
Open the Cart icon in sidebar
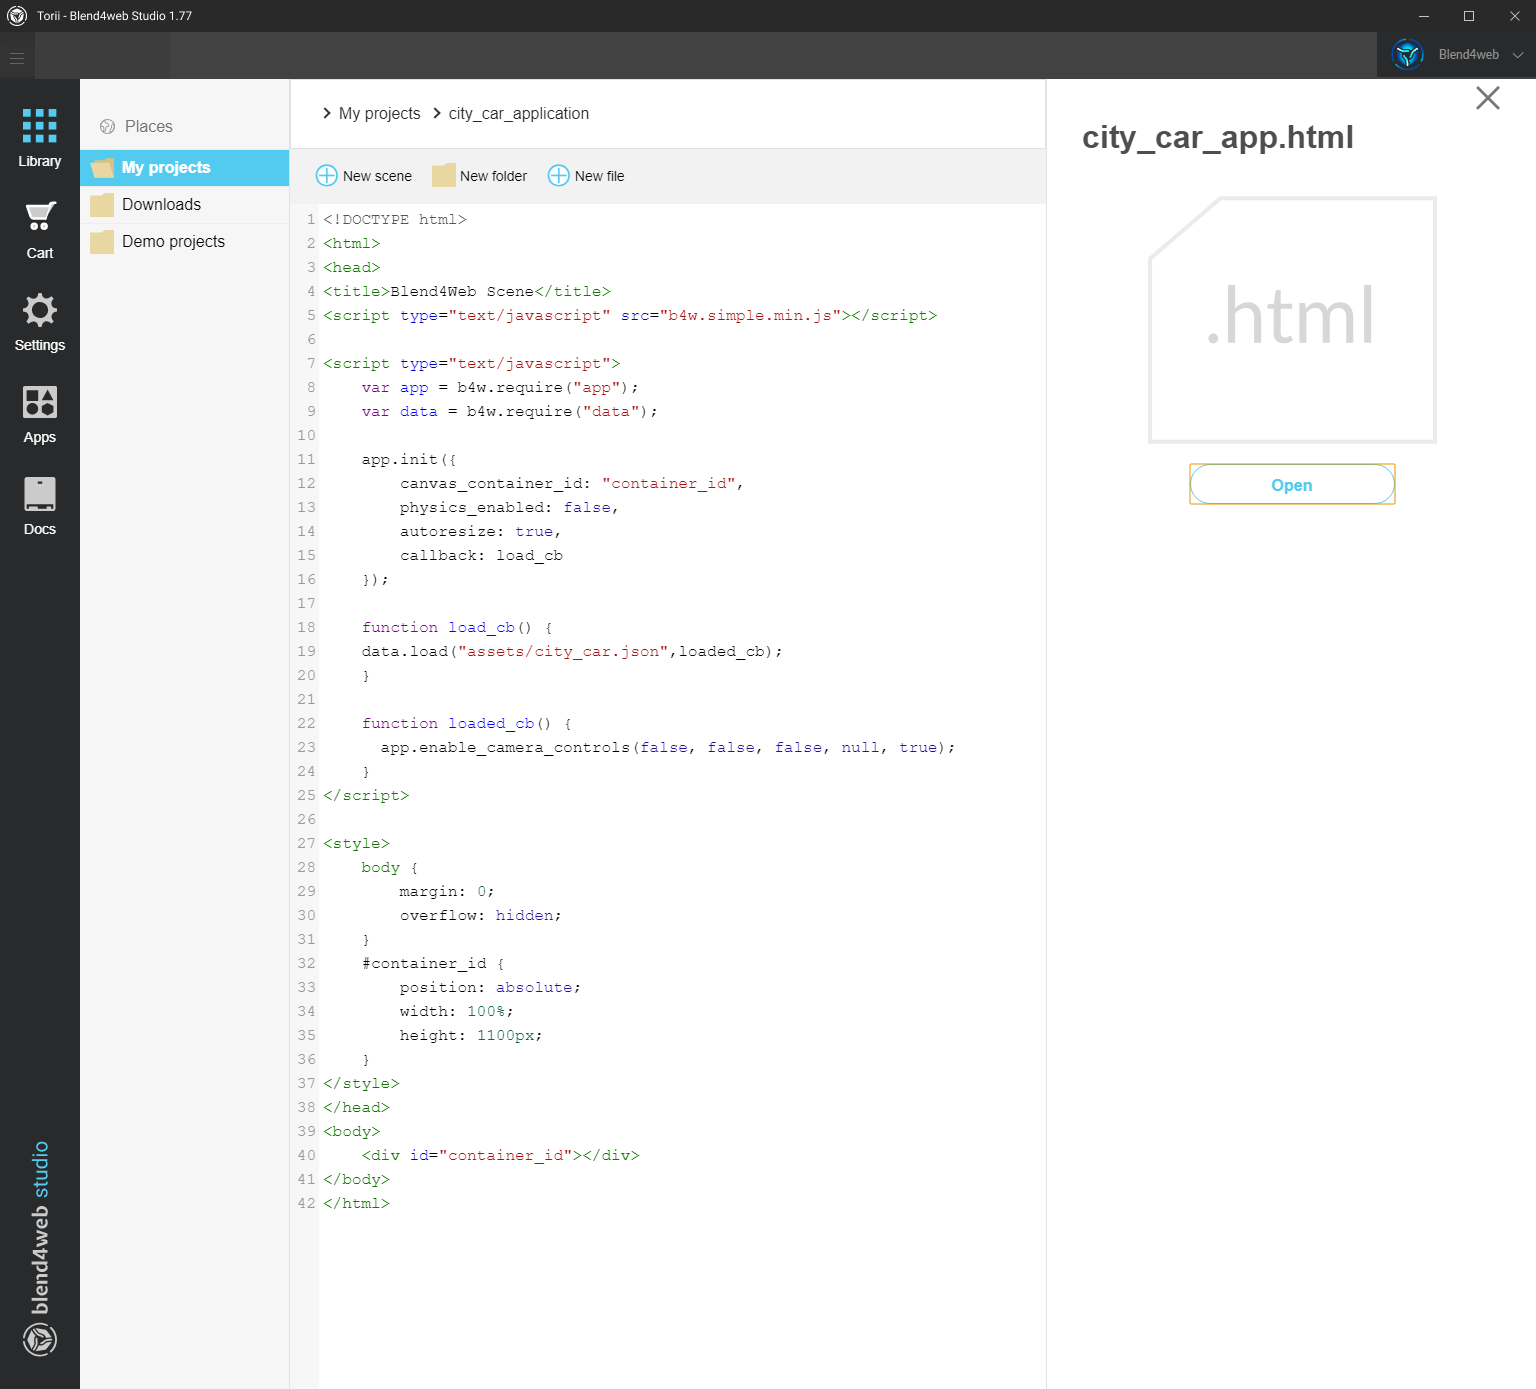[x=40, y=216]
